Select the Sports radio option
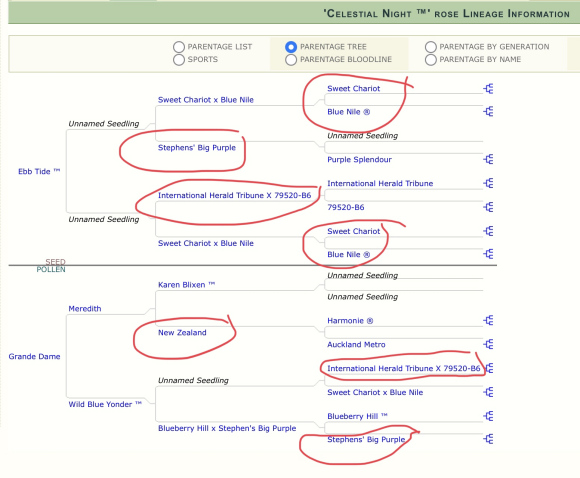The image size is (580, 478). pyautogui.click(x=179, y=60)
